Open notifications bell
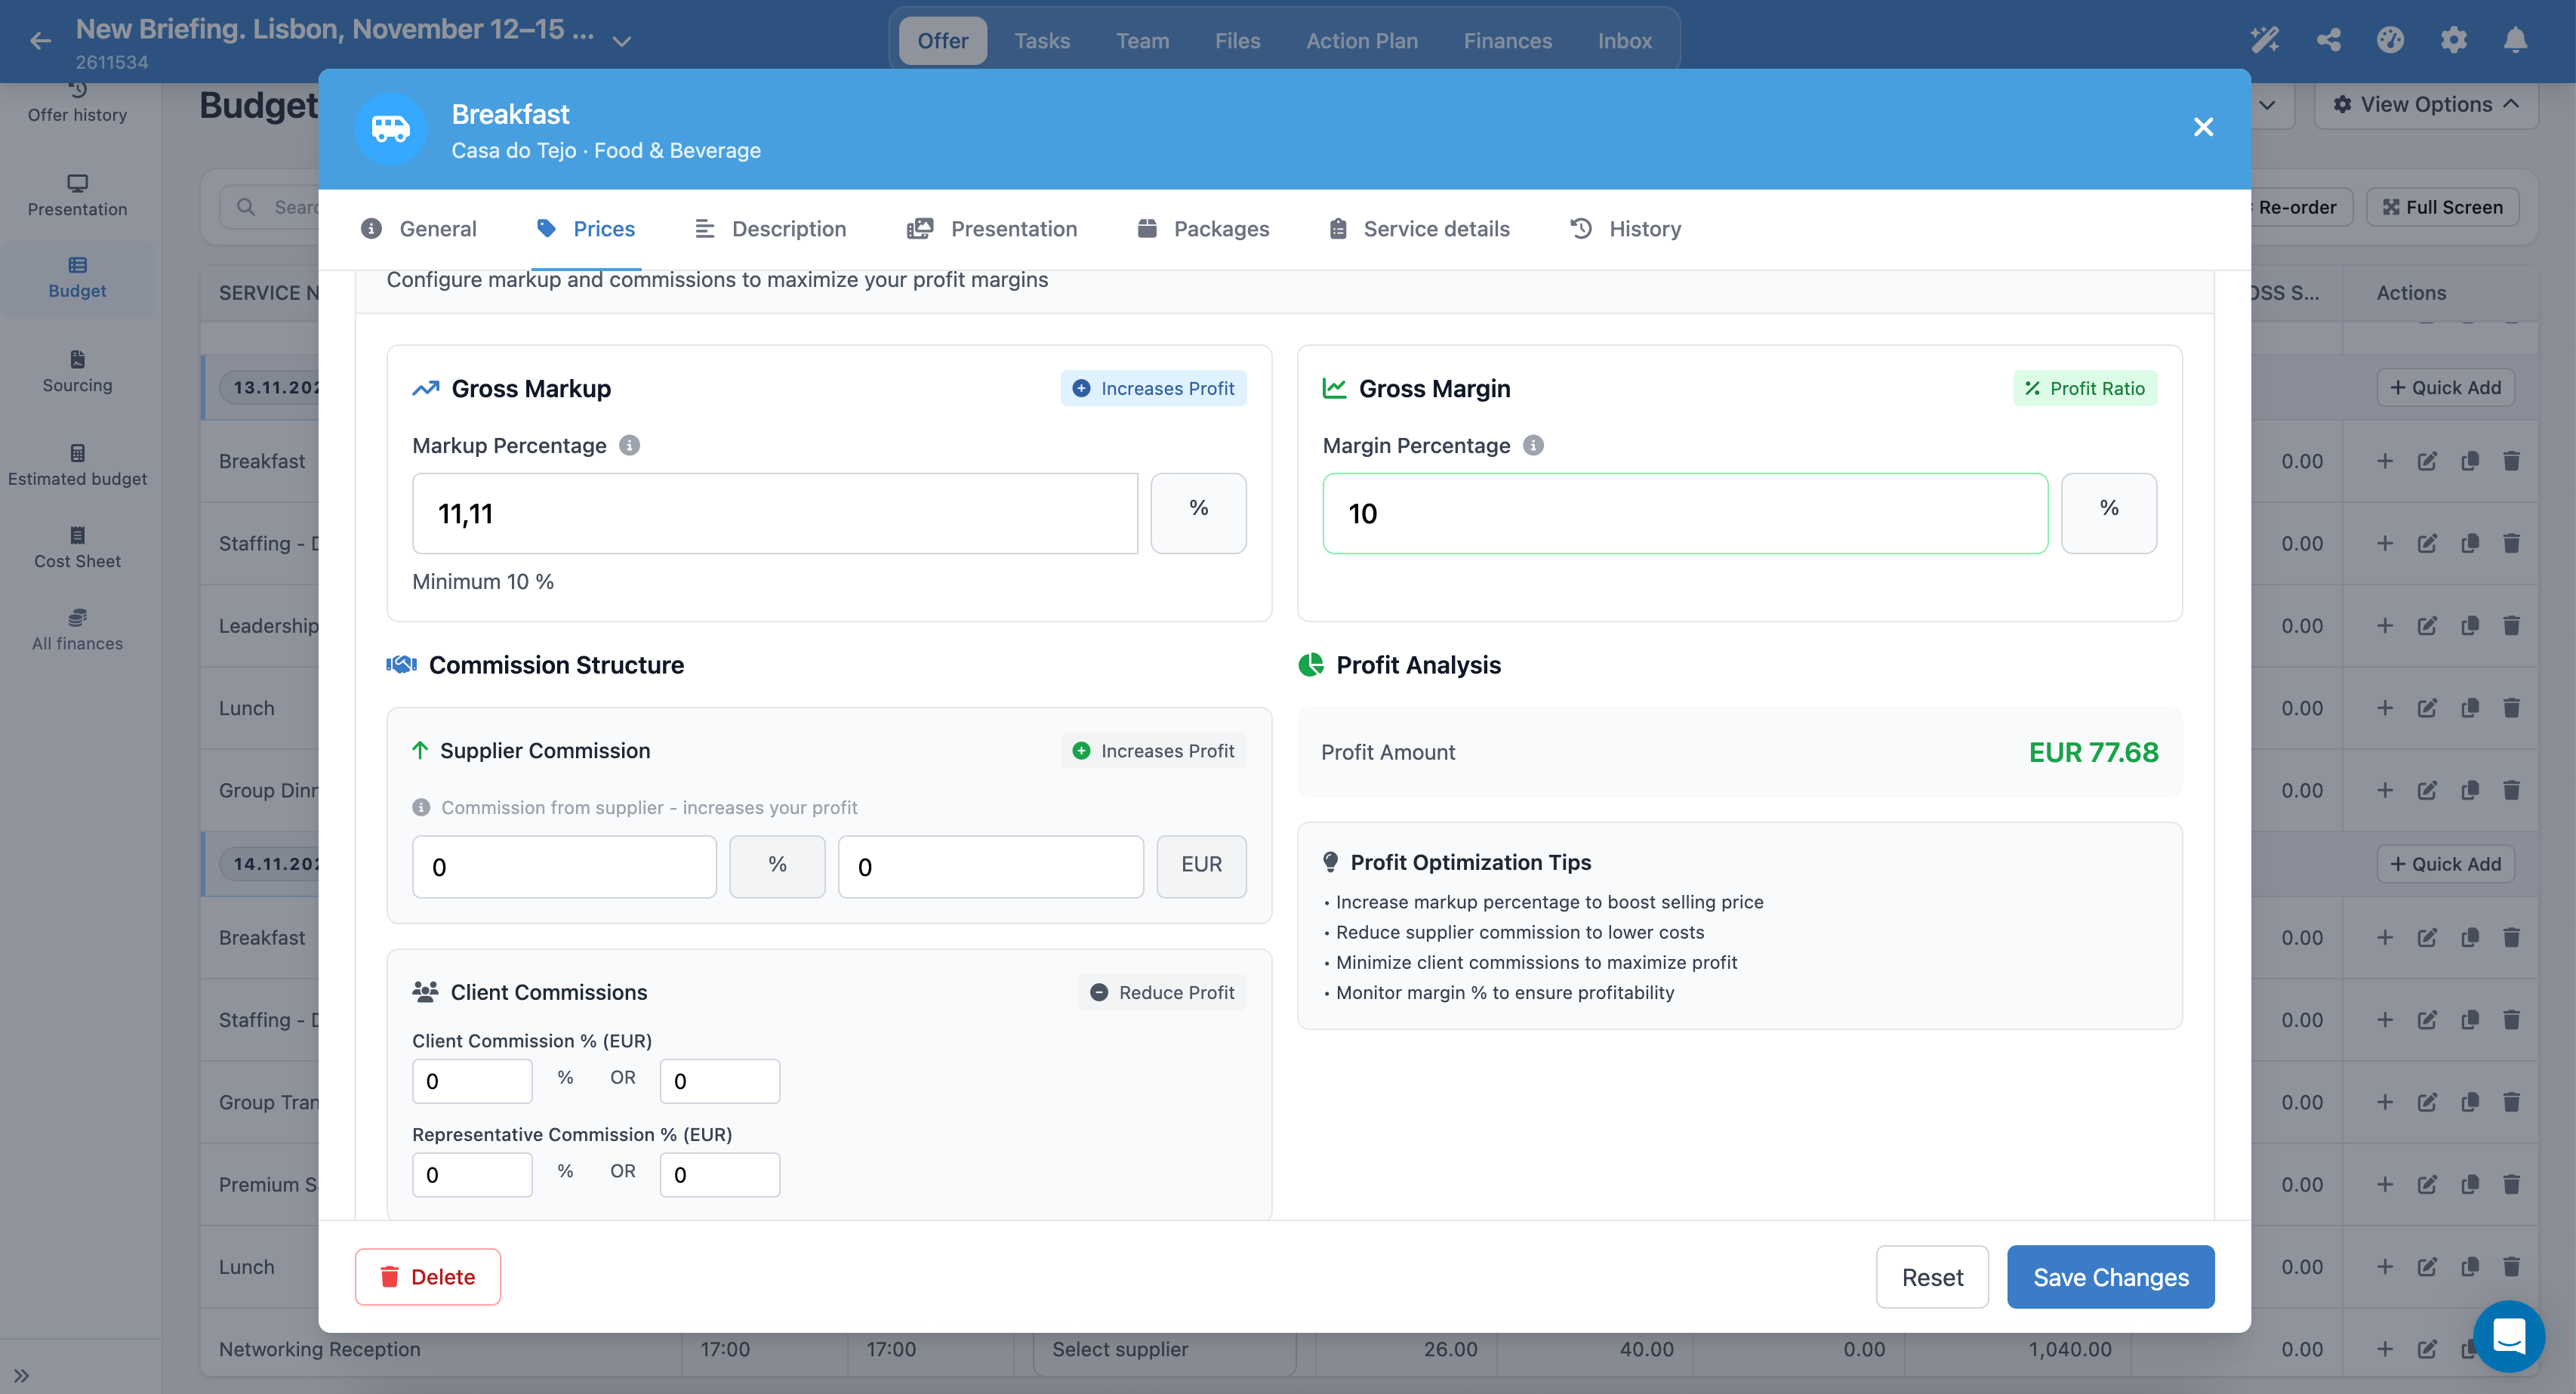This screenshot has height=1394, width=2576. tap(2515, 40)
